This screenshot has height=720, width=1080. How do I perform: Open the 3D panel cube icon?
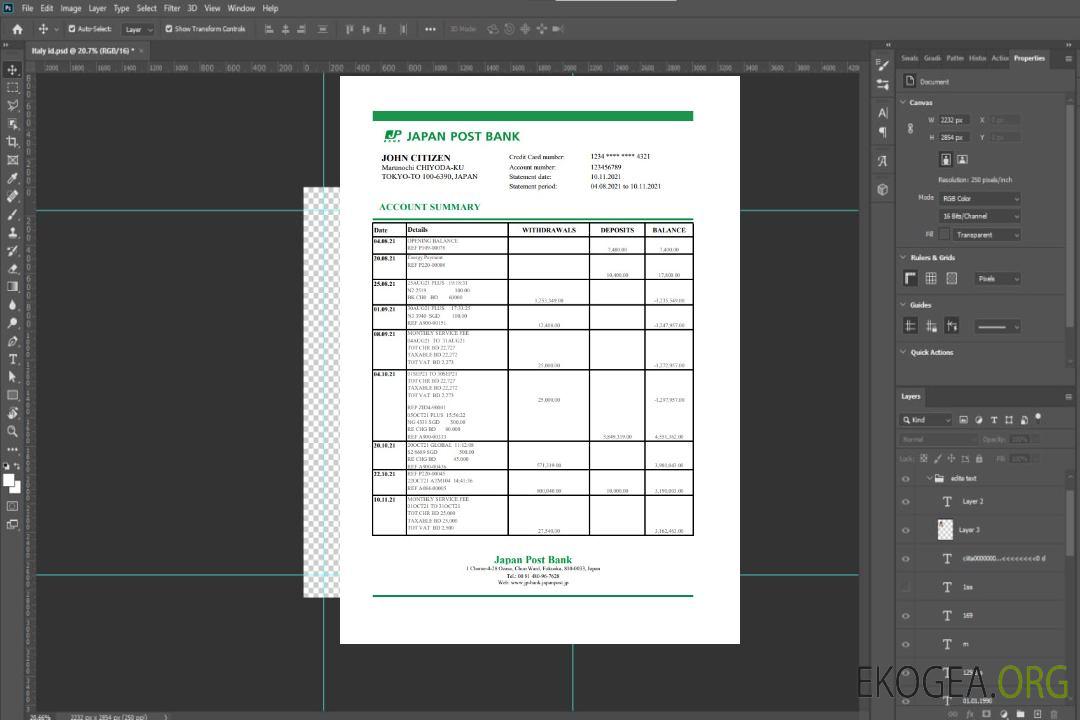coord(883,189)
